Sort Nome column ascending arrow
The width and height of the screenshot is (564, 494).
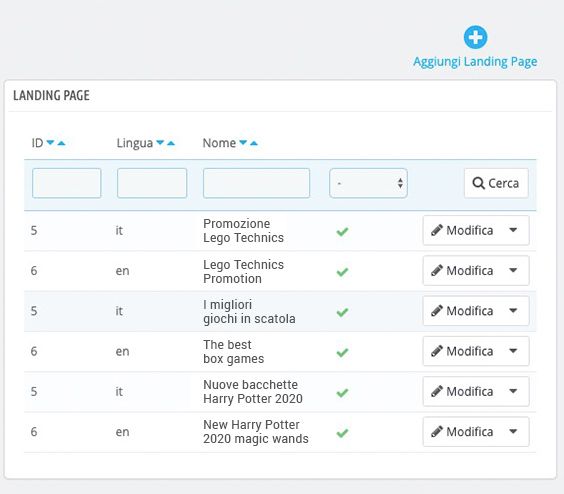tap(254, 143)
